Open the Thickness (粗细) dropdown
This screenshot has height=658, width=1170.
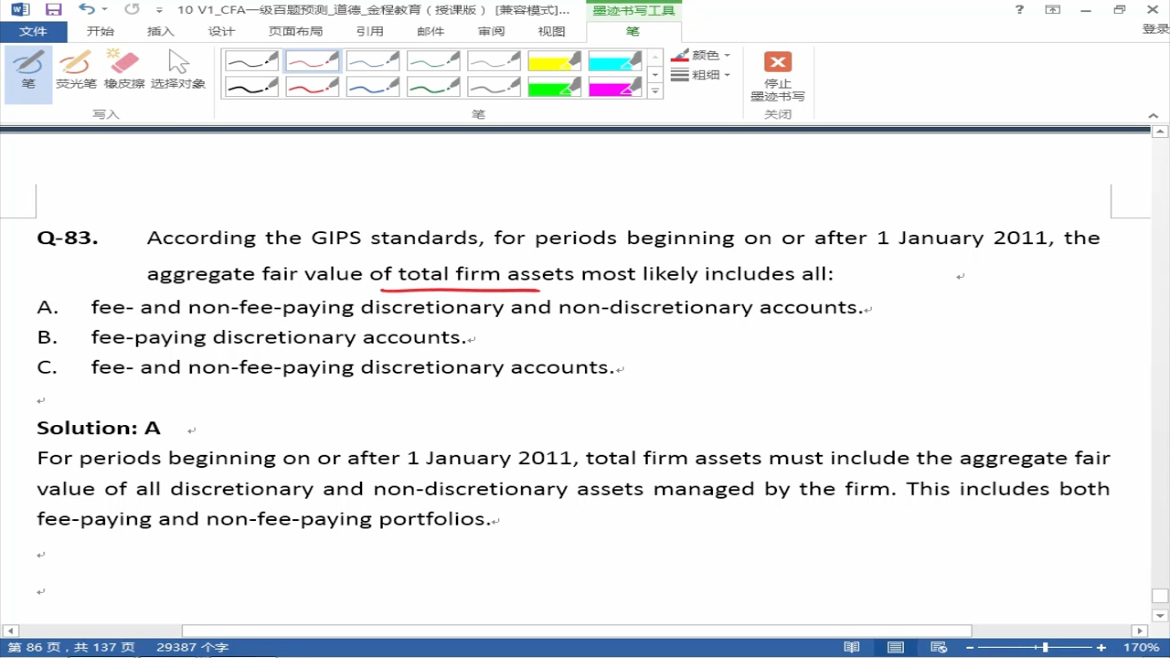click(701, 75)
